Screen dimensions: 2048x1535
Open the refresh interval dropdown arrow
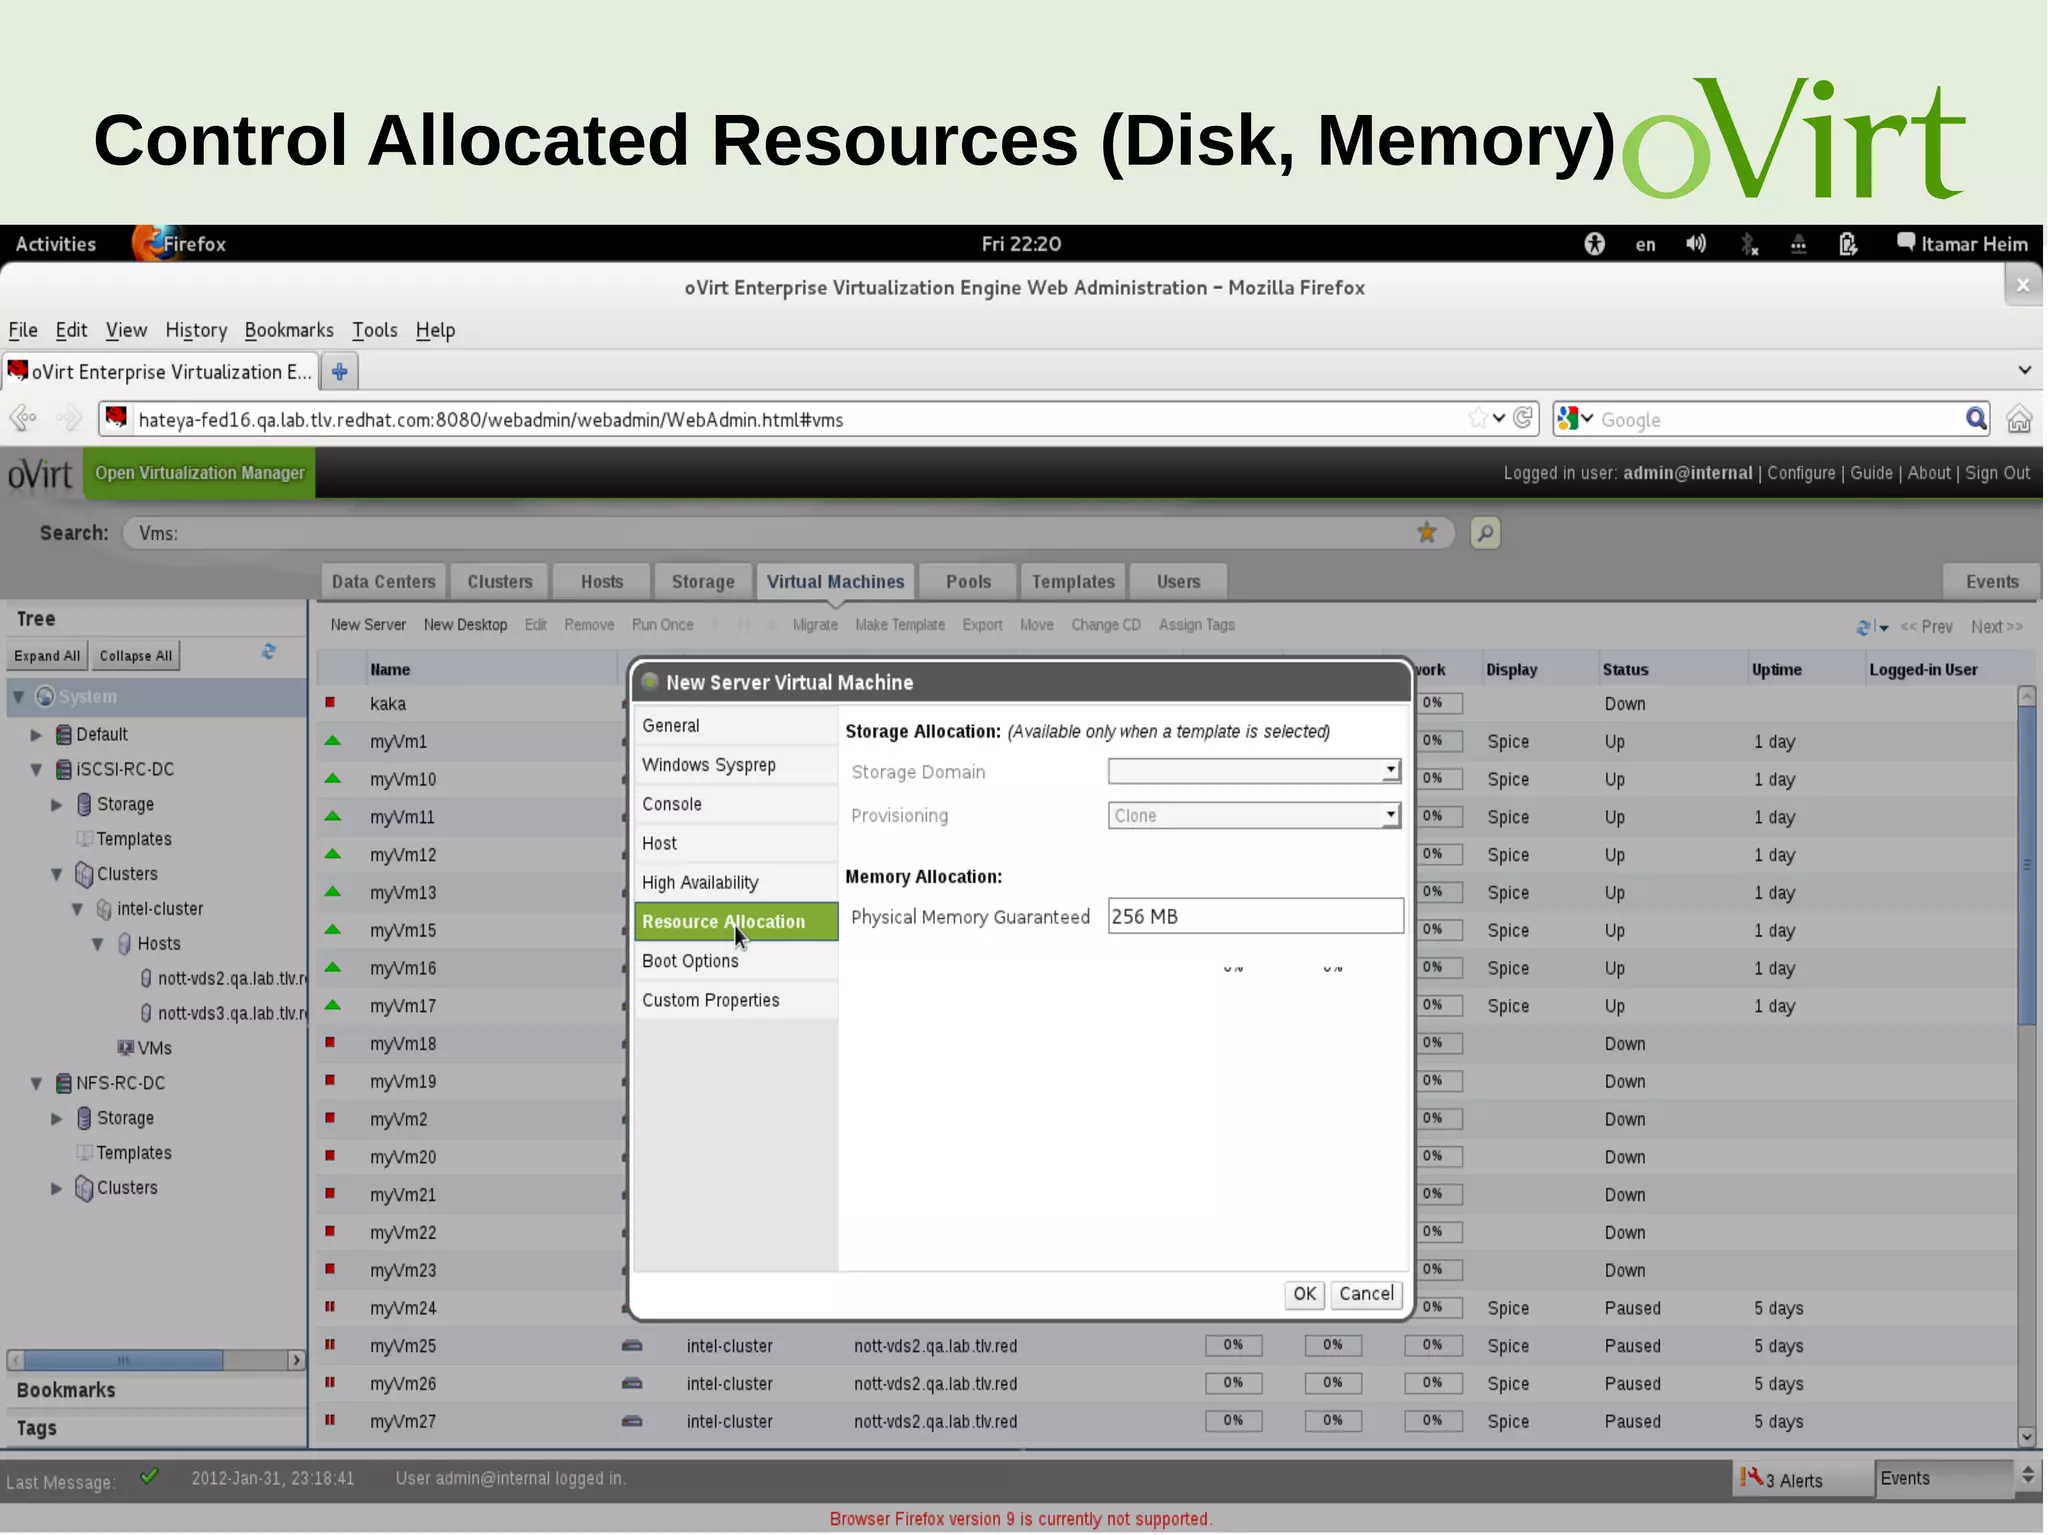click(x=1883, y=628)
